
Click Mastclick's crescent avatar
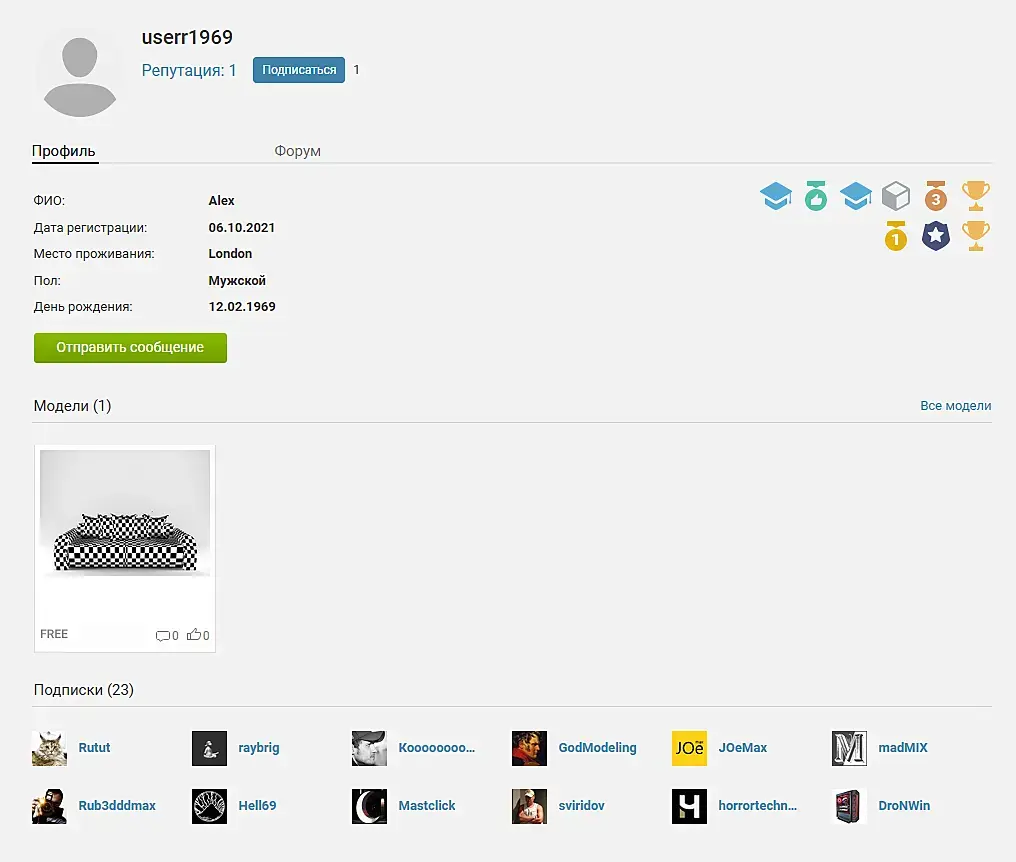(369, 806)
